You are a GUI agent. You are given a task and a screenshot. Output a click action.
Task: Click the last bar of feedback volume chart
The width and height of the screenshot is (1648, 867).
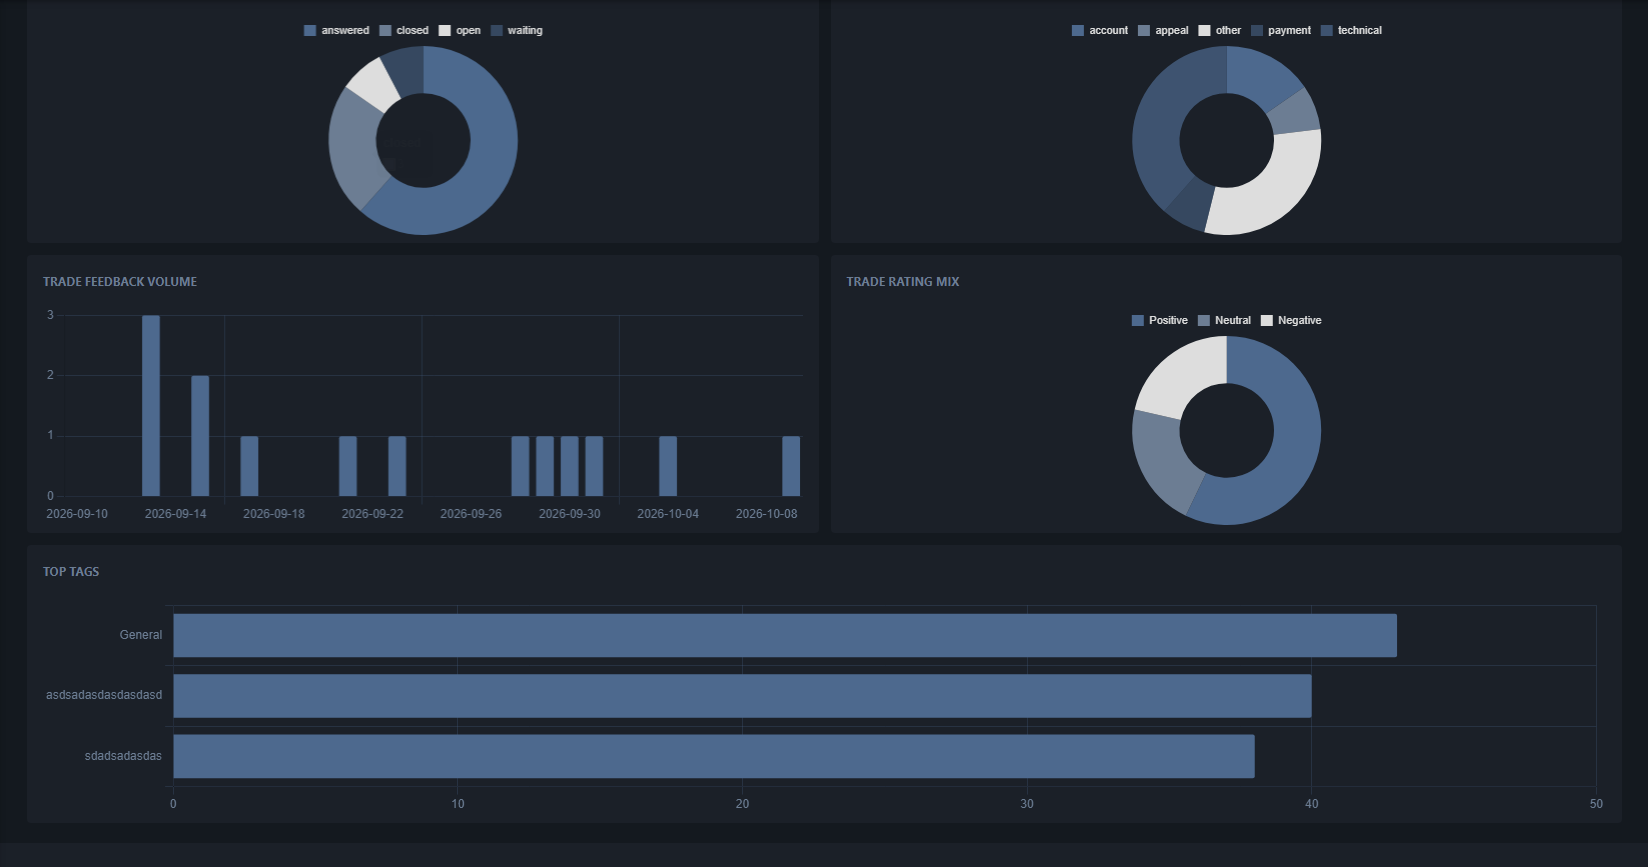click(x=791, y=466)
